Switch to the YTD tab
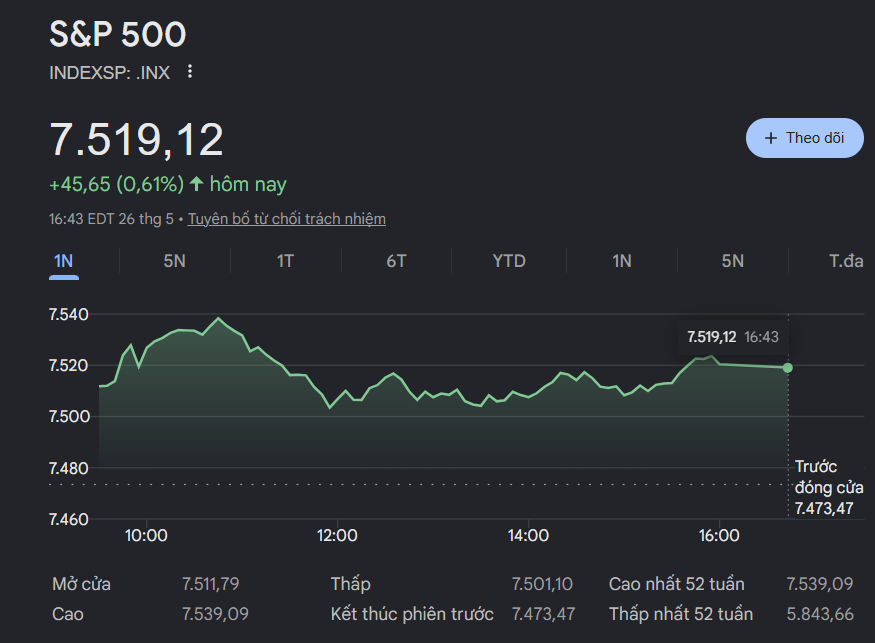The image size is (875, 643). point(509,261)
